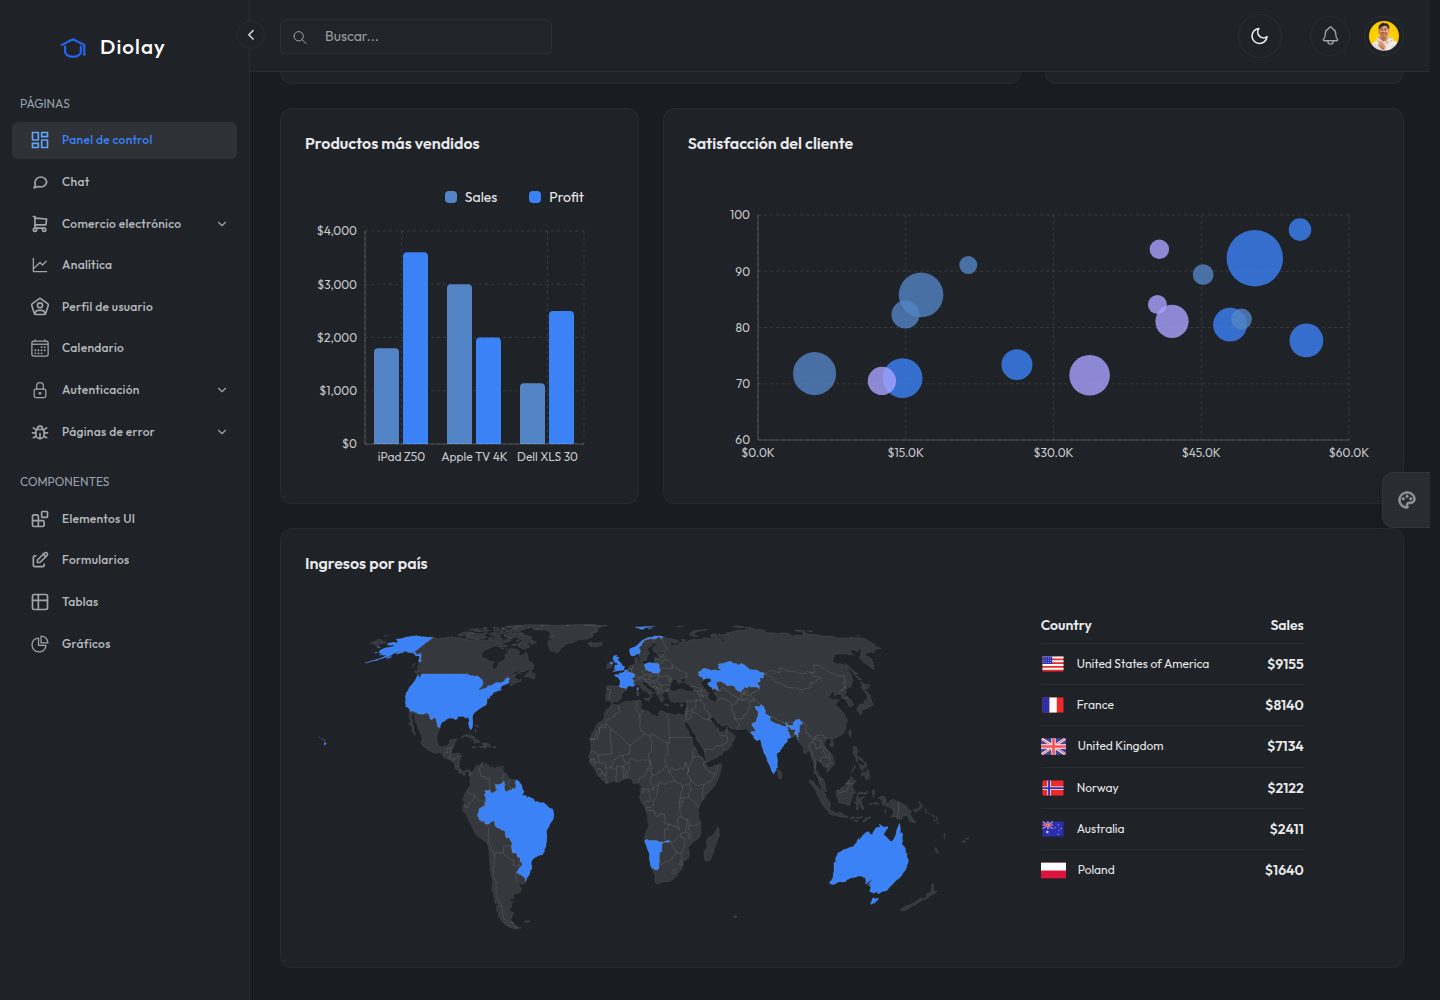Toggle dark mode with the moon icon
1440x1000 pixels.
pos(1259,36)
